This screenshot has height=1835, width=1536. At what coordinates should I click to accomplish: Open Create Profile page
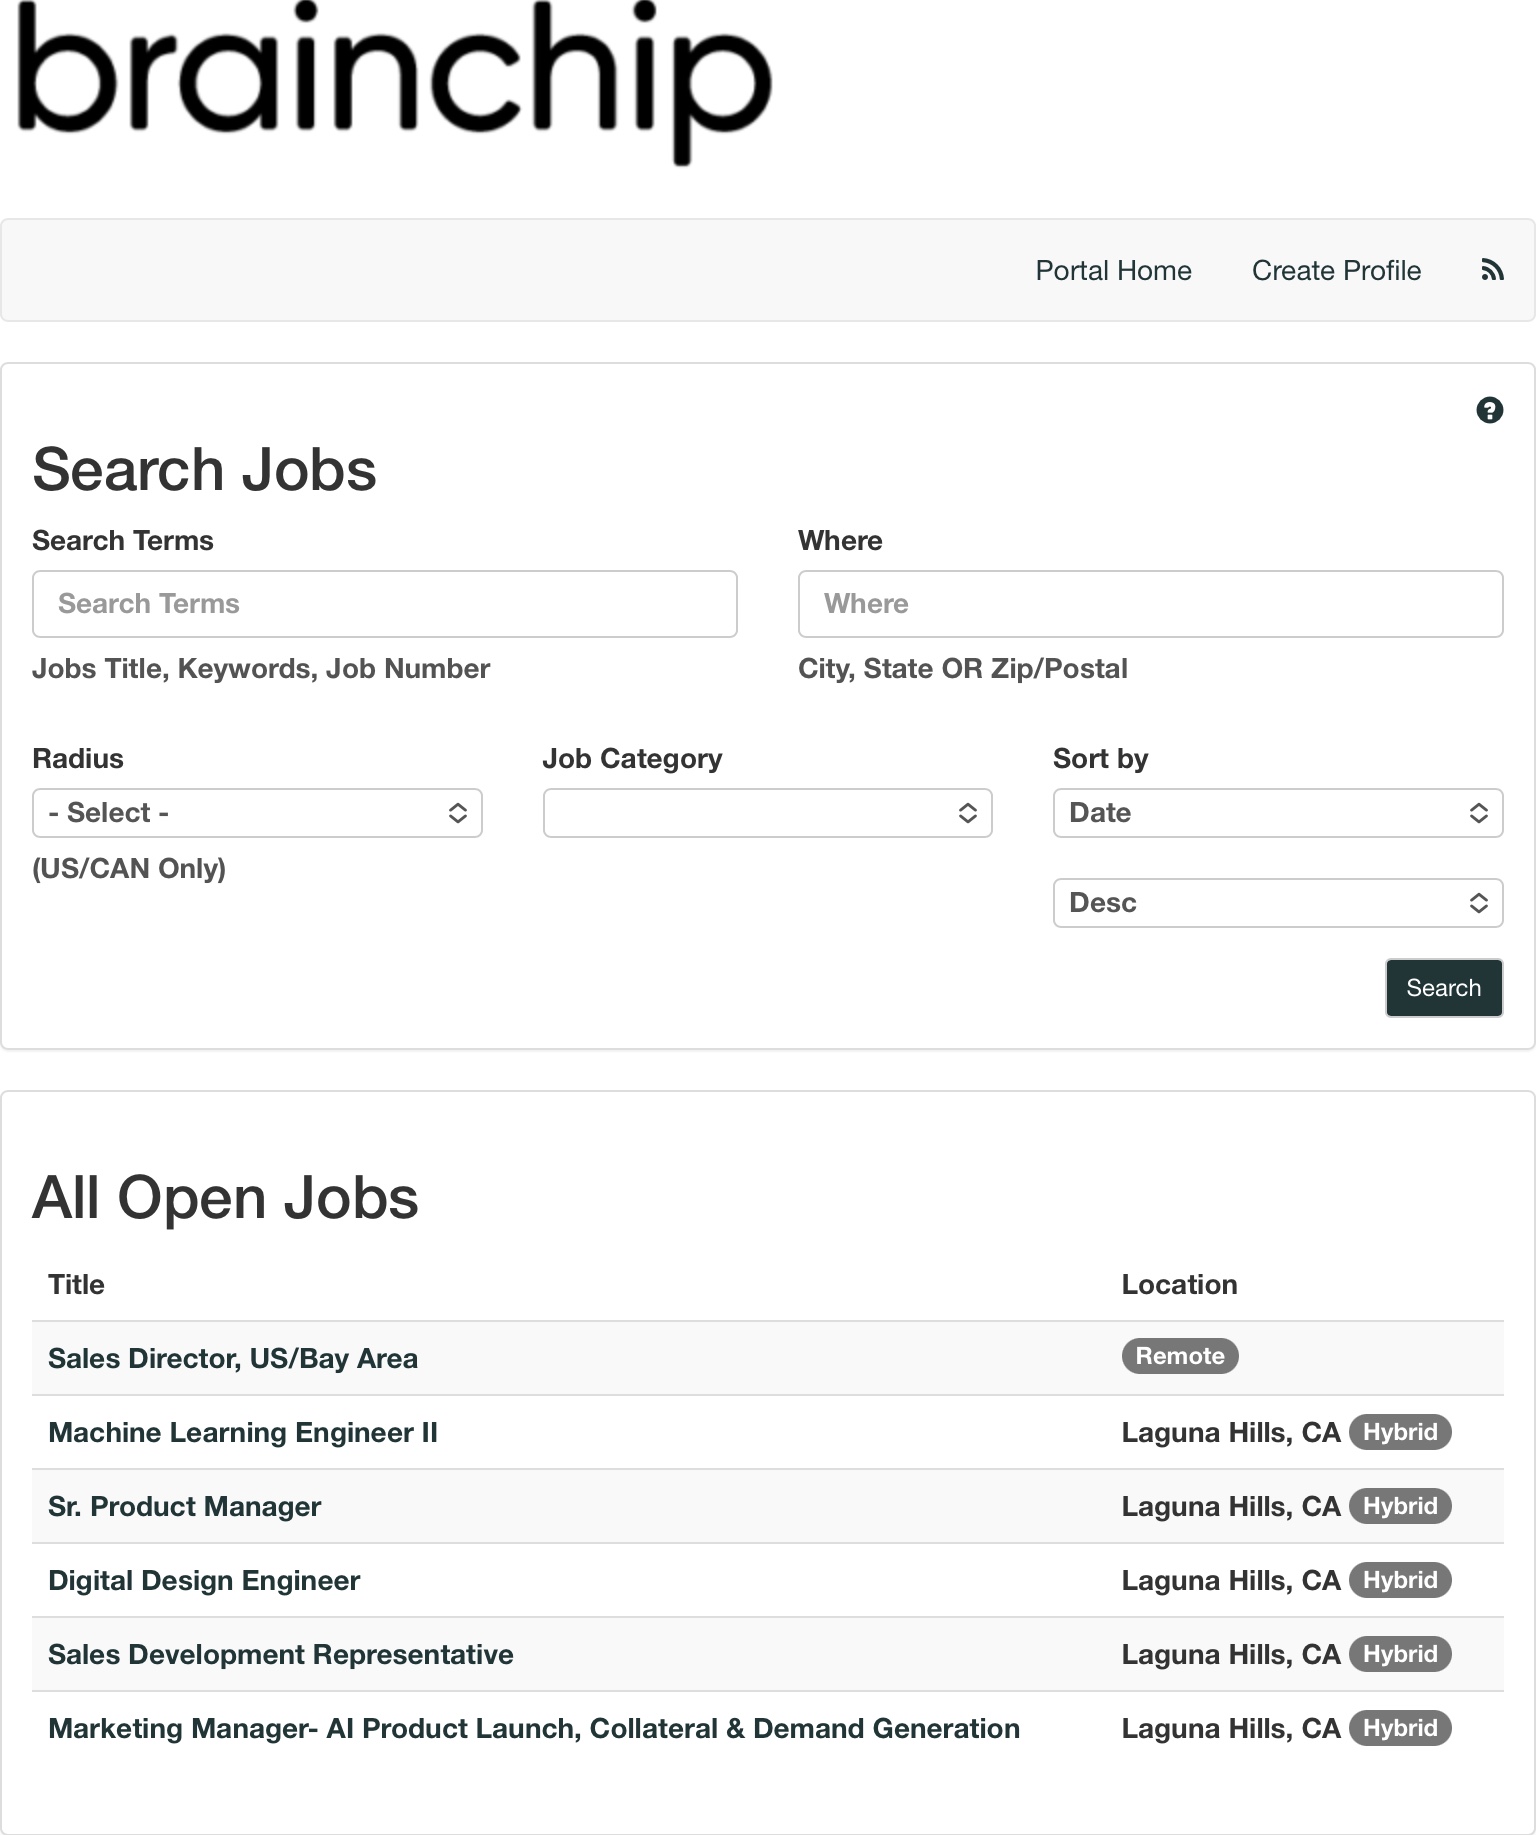point(1336,271)
